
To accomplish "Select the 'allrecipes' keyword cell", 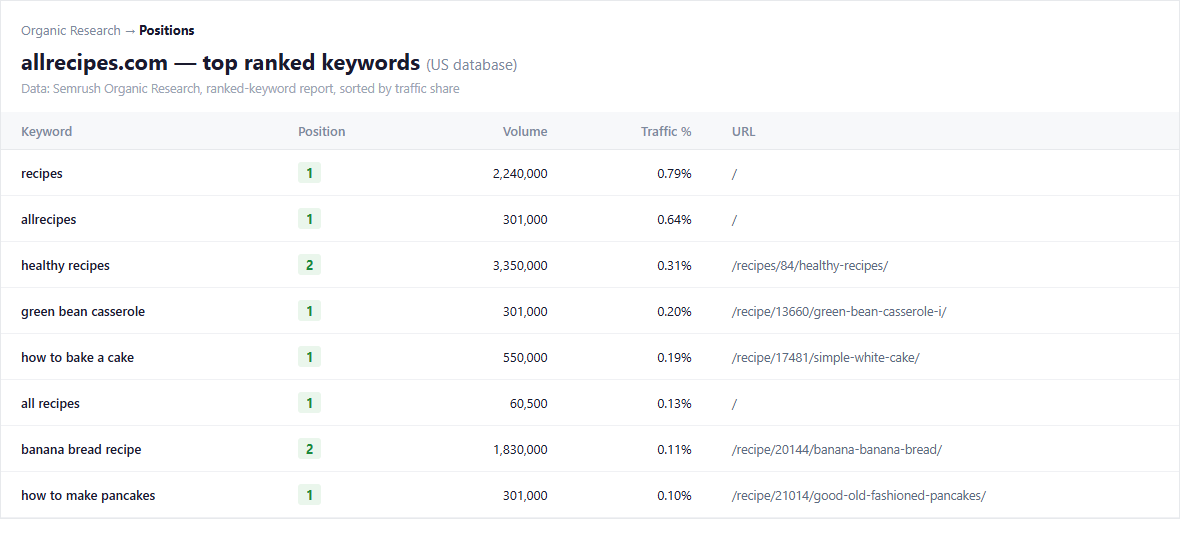I will pos(49,220).
